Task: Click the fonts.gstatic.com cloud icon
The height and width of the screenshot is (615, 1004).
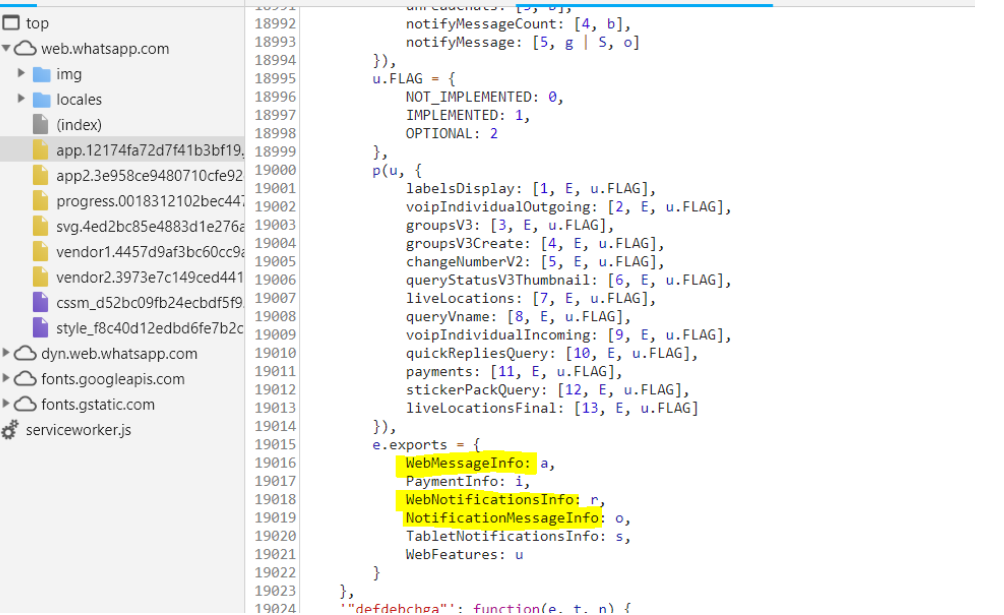Action: (25, 404)
